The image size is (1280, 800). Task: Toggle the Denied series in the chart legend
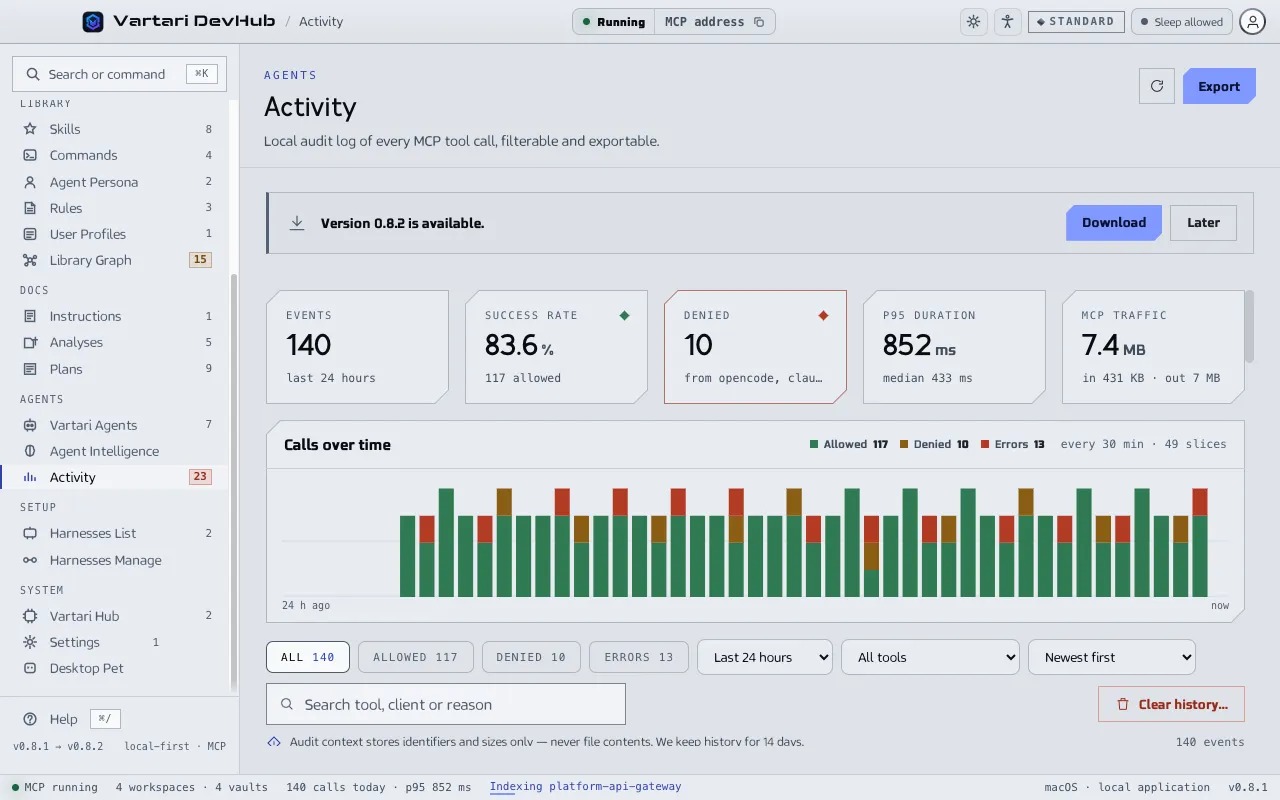[x=934, y=444]
